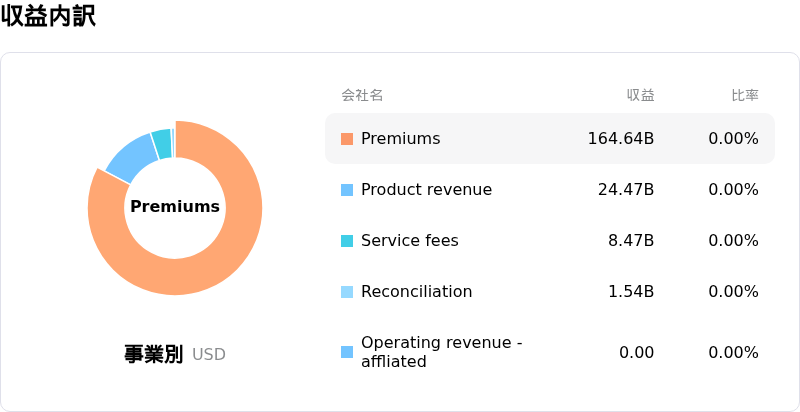The image size is (800, 412).
Task: Click the 収益内訳 section heading
Action: pos(48,16)
